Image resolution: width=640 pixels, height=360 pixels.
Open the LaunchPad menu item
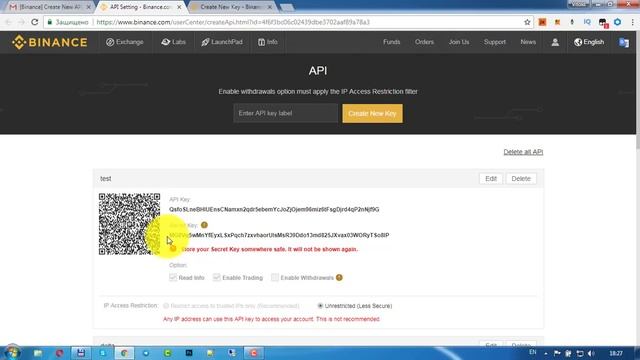222,42
